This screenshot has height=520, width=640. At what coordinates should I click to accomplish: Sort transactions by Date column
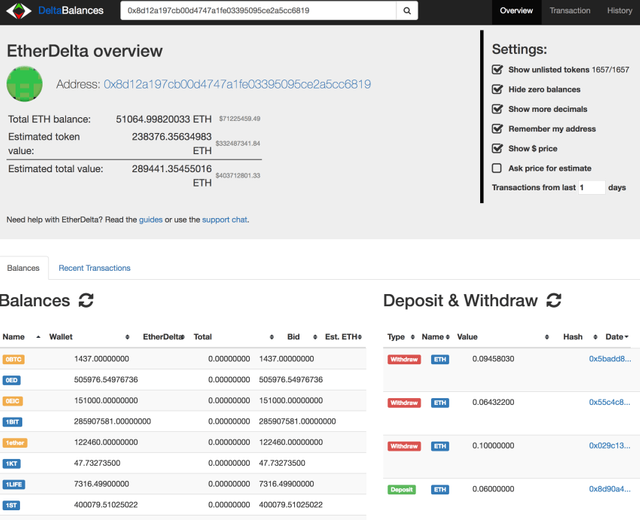point(617,337)
